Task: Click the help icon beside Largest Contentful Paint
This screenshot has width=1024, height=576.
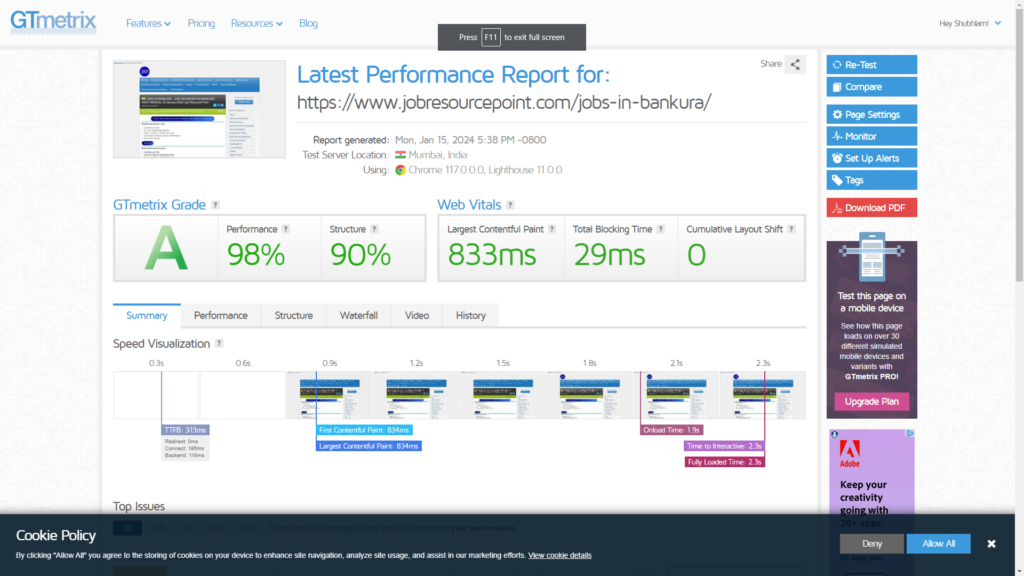Action: pyautogui.click(x=552, y=229)
